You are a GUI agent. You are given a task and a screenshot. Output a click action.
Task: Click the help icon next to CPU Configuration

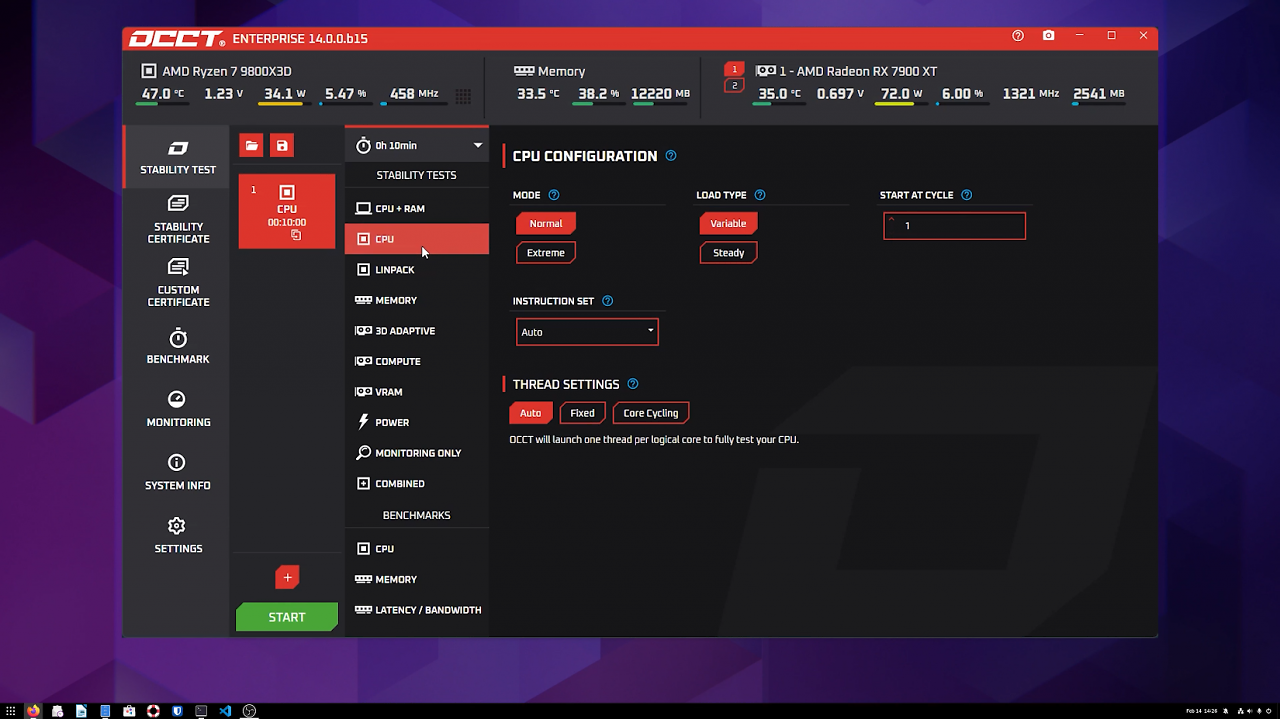(x=671, y=156)
